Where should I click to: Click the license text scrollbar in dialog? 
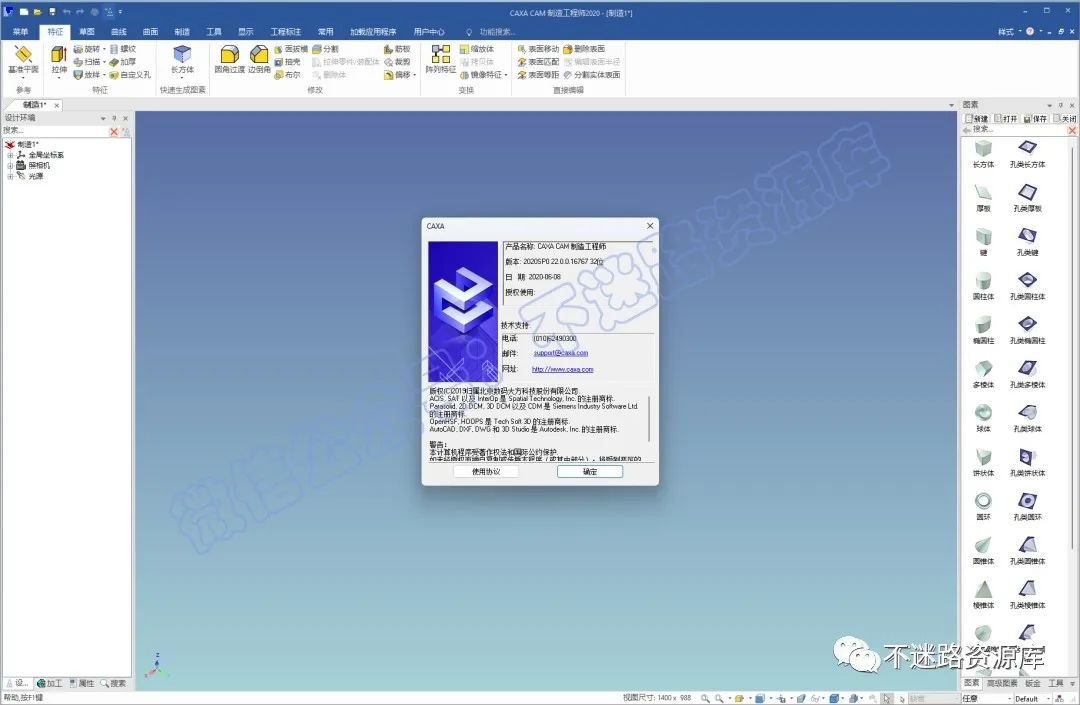point(650,420)
